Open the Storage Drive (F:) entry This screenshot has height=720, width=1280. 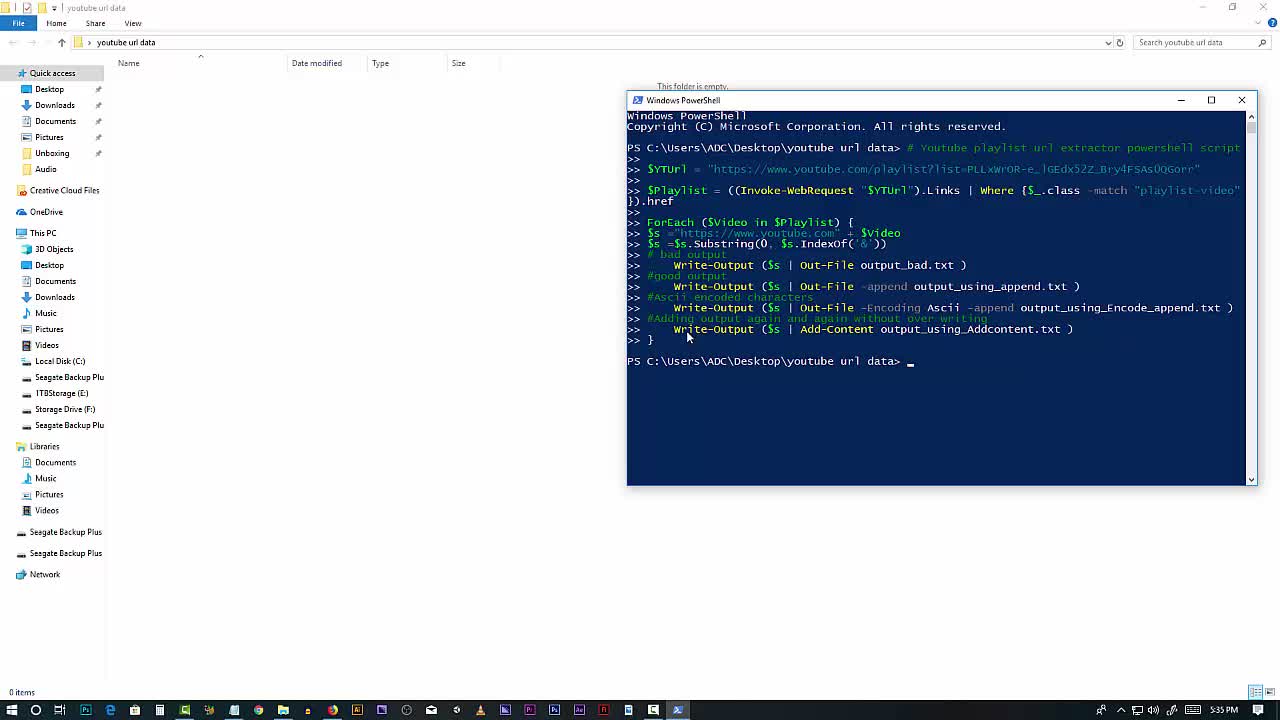(x=65, y=409)
